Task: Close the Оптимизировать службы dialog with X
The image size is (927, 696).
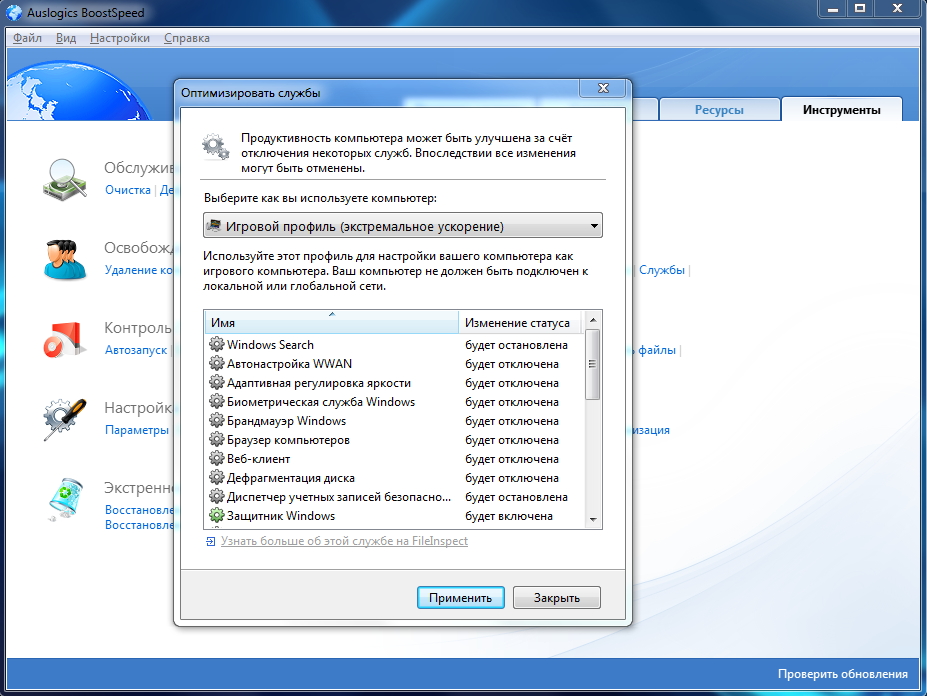Action: tap(603, 88)
